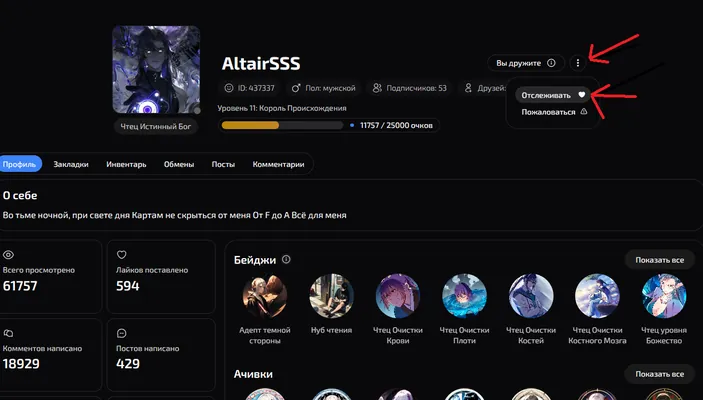
Task: Click Показать все for Ачивки
Action: pyautogui.click(x=660, y=374)
